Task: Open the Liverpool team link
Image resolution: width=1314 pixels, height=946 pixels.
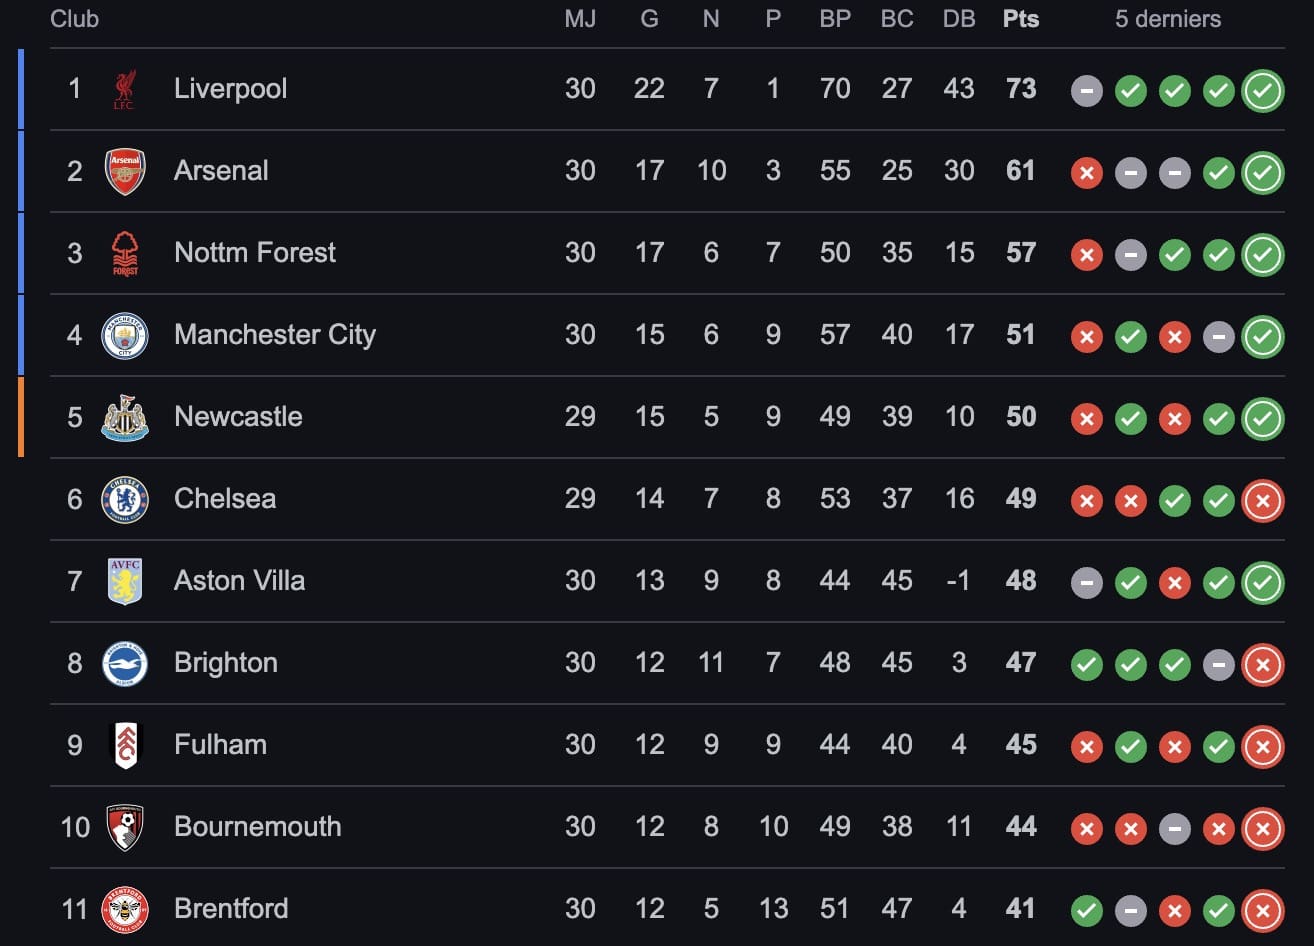Action: 230,89
